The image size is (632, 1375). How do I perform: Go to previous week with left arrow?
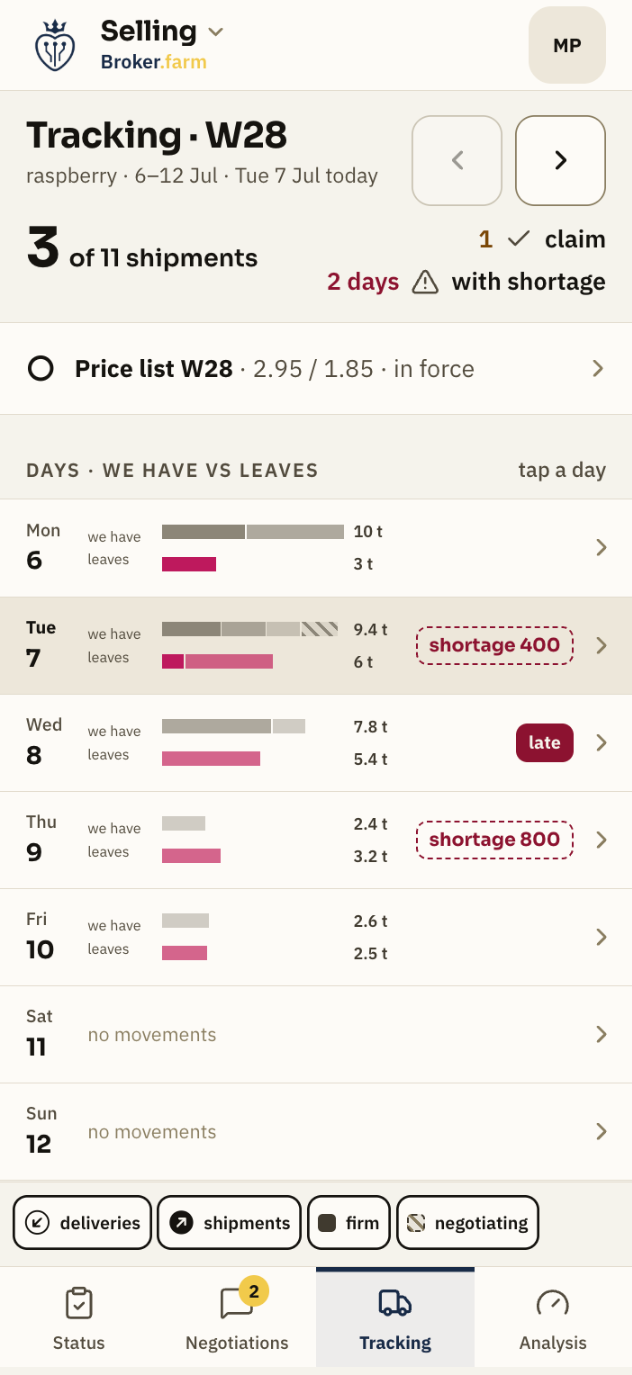click(457, 160)
